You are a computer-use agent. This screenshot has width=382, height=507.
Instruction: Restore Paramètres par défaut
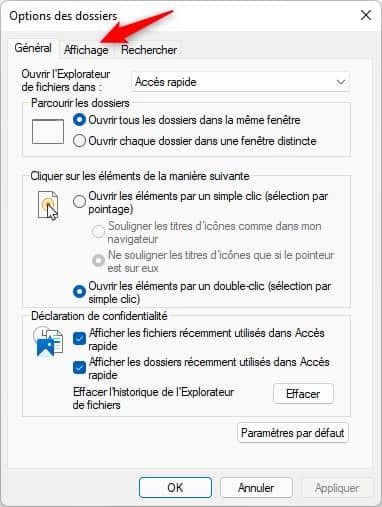293,433
